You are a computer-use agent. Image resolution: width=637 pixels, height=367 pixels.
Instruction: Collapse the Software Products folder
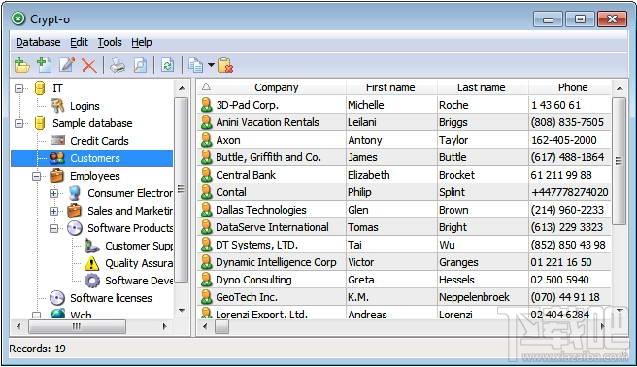click(x=54, y=228)
